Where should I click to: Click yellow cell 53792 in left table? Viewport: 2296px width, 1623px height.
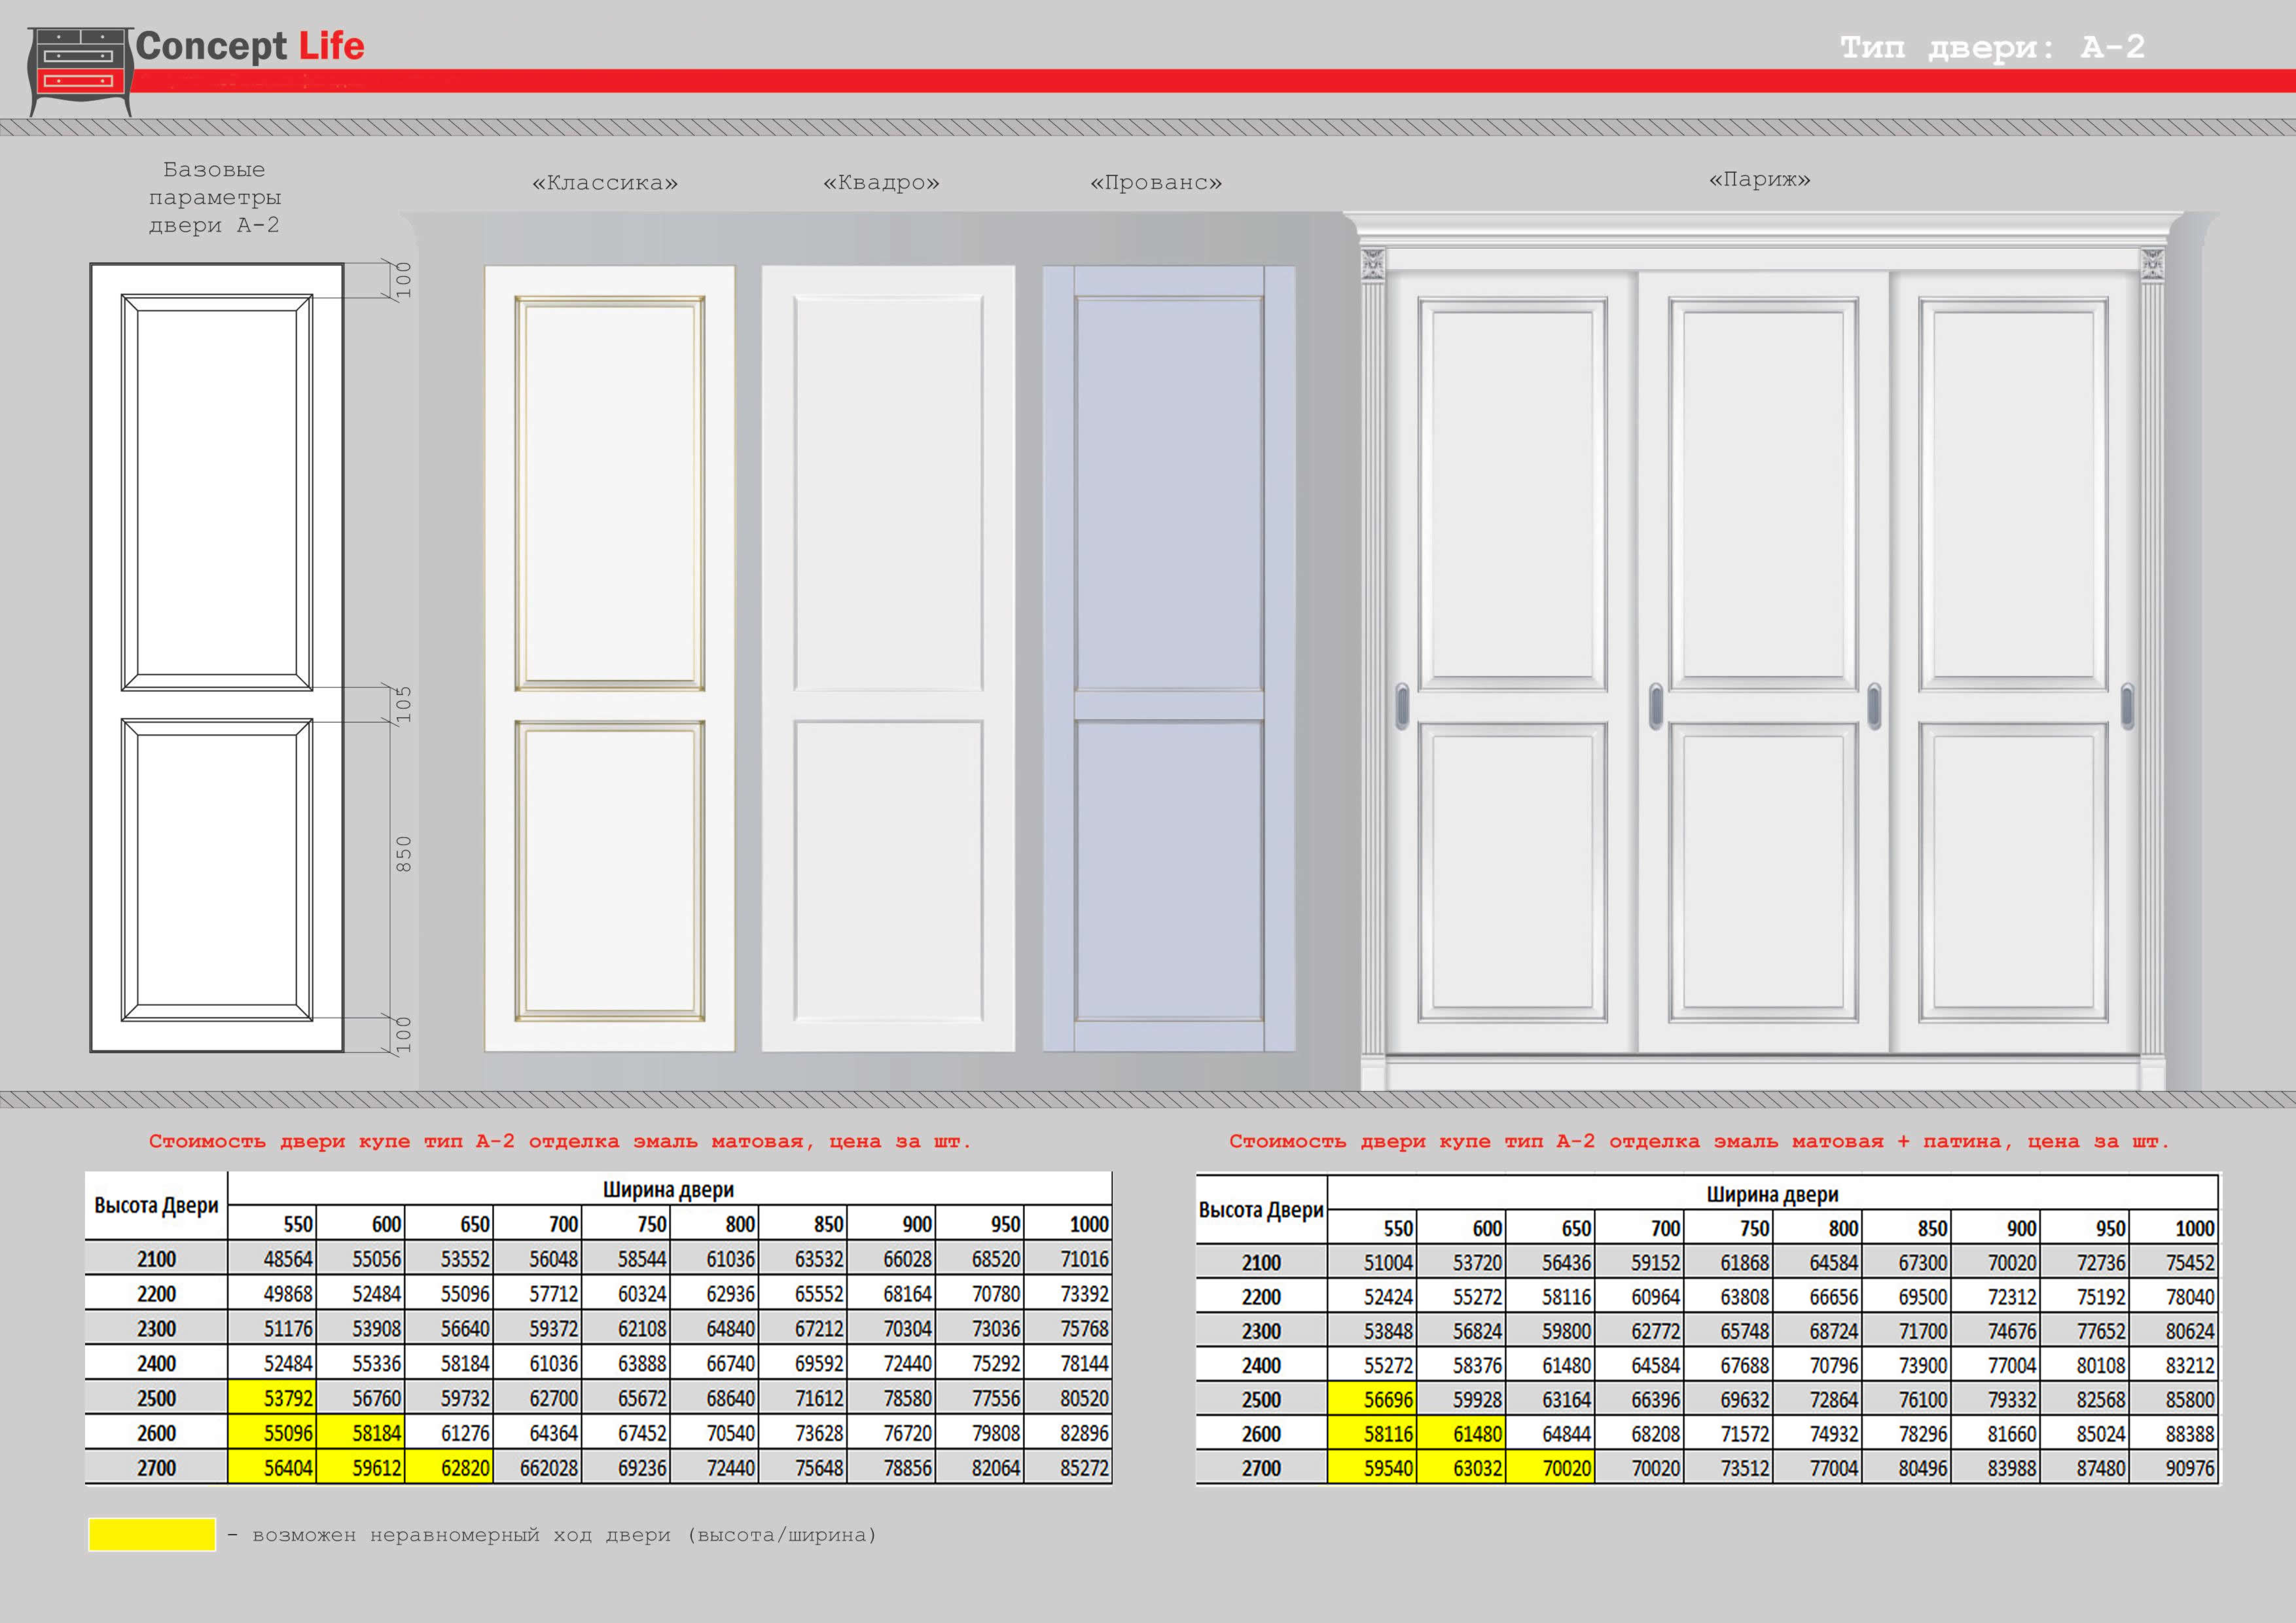[x=272, y=1398]
